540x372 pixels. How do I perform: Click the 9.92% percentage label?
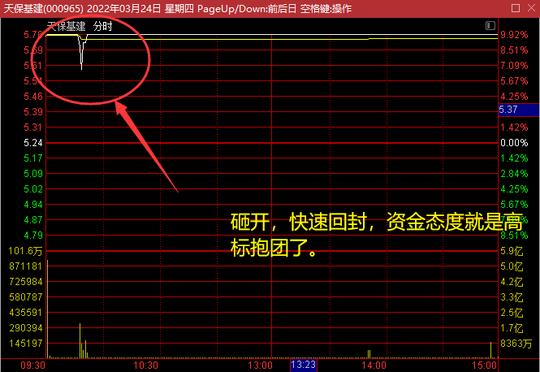pyautogui.click(x=514, y=35)
